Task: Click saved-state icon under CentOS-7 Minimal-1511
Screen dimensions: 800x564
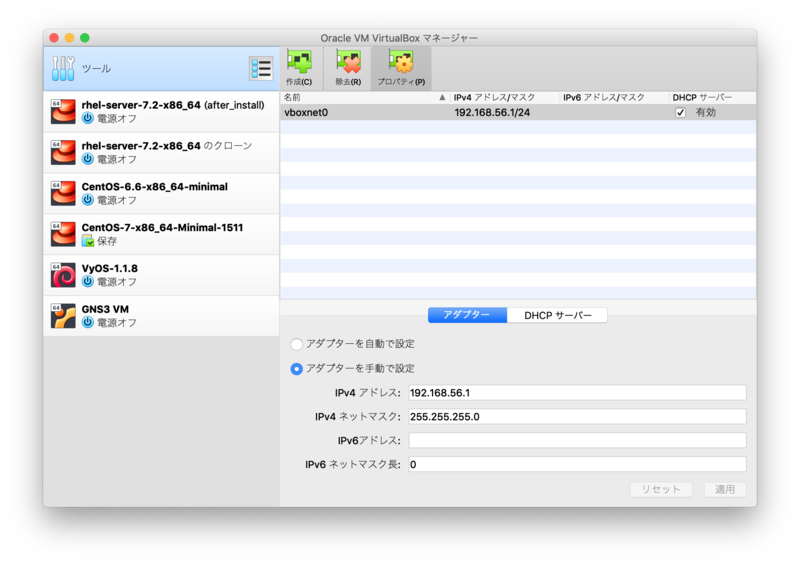Action: pos(88,240)
